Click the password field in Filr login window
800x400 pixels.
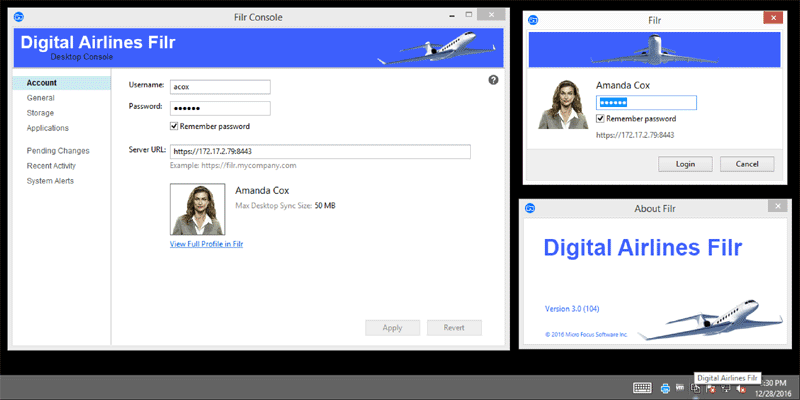646,103
